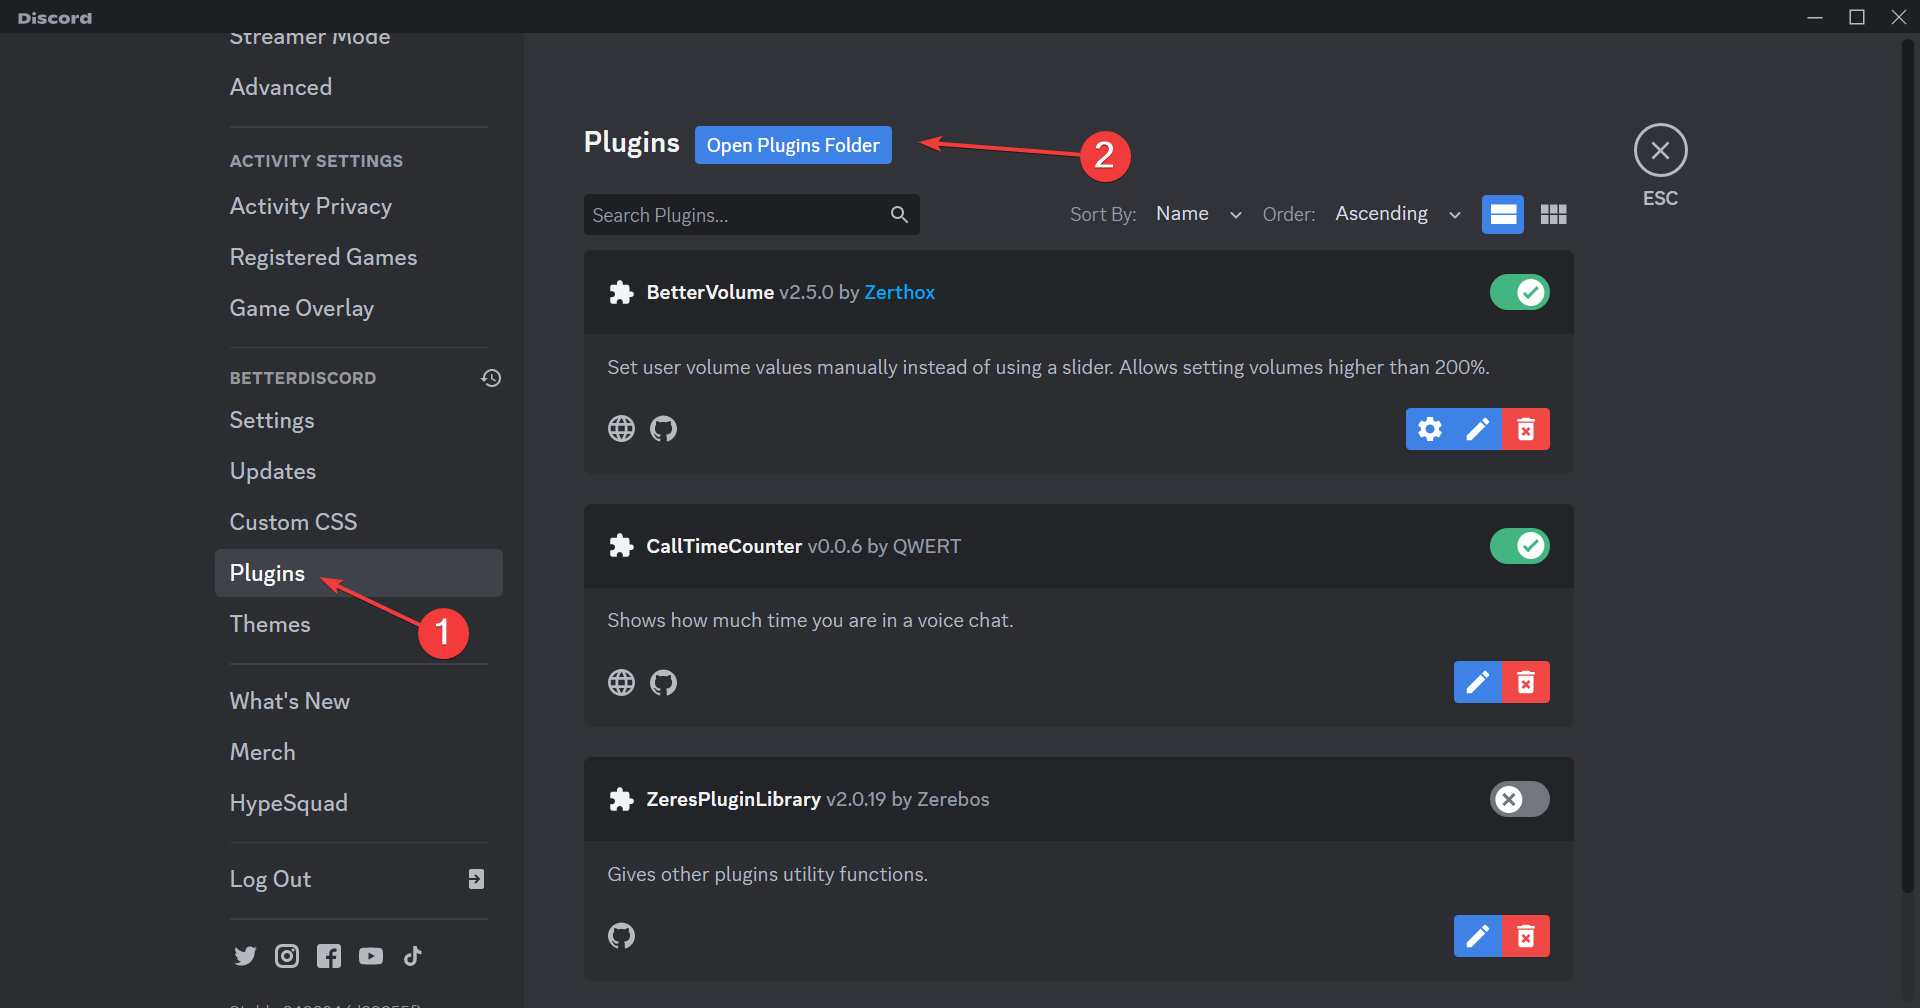Click Open Plugins Folder button
The height and width of the screenshot is (1008, 1920).
coord(793,145)
